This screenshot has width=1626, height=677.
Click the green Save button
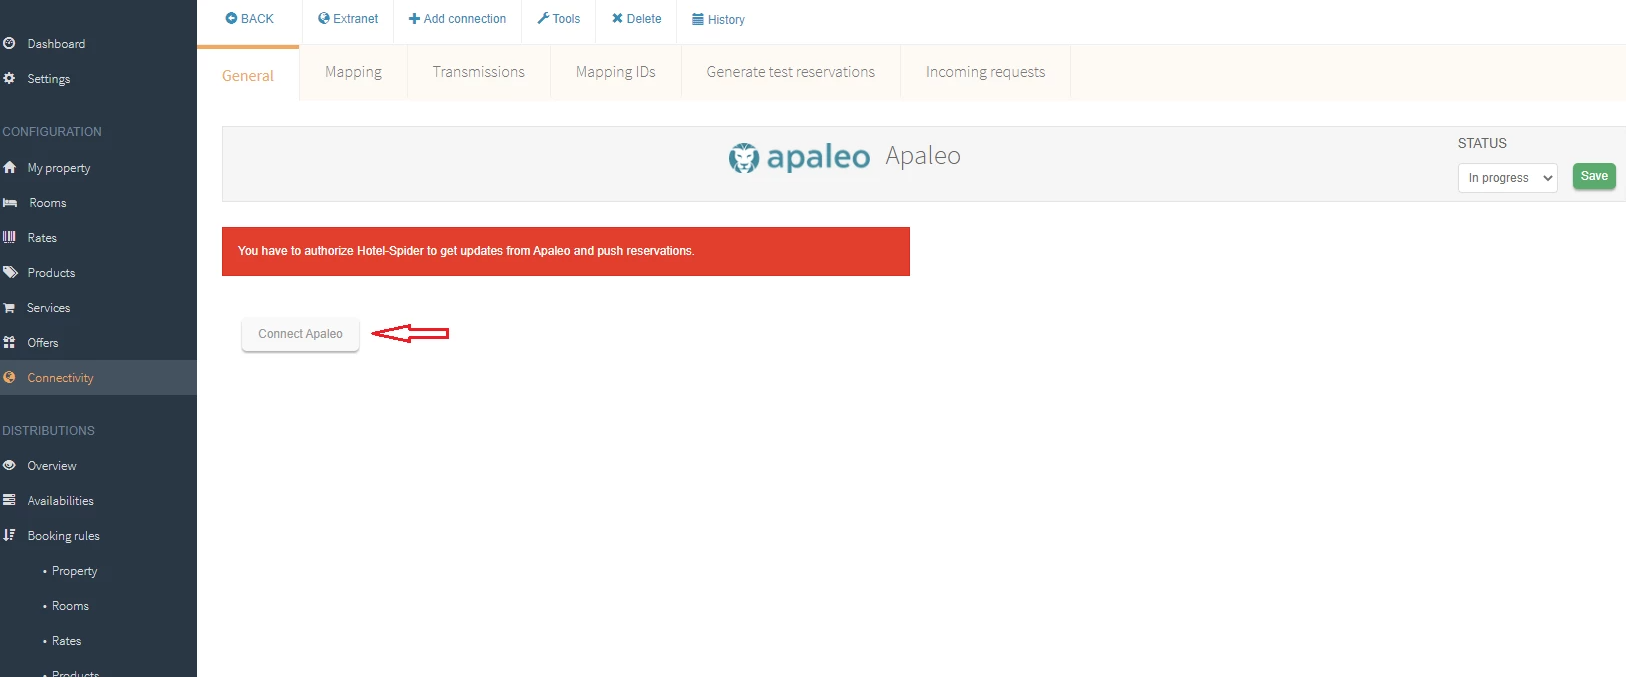point(1593,176)
